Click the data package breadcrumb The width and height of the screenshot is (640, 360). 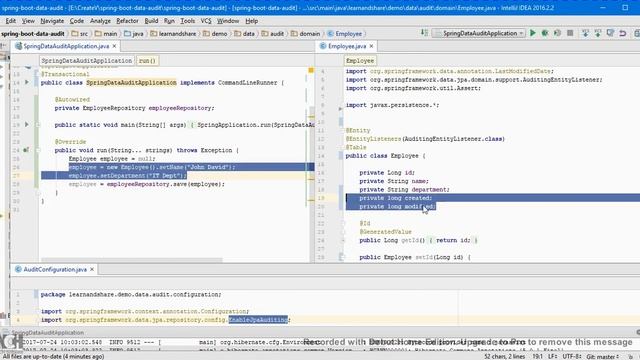coord(245,33)
